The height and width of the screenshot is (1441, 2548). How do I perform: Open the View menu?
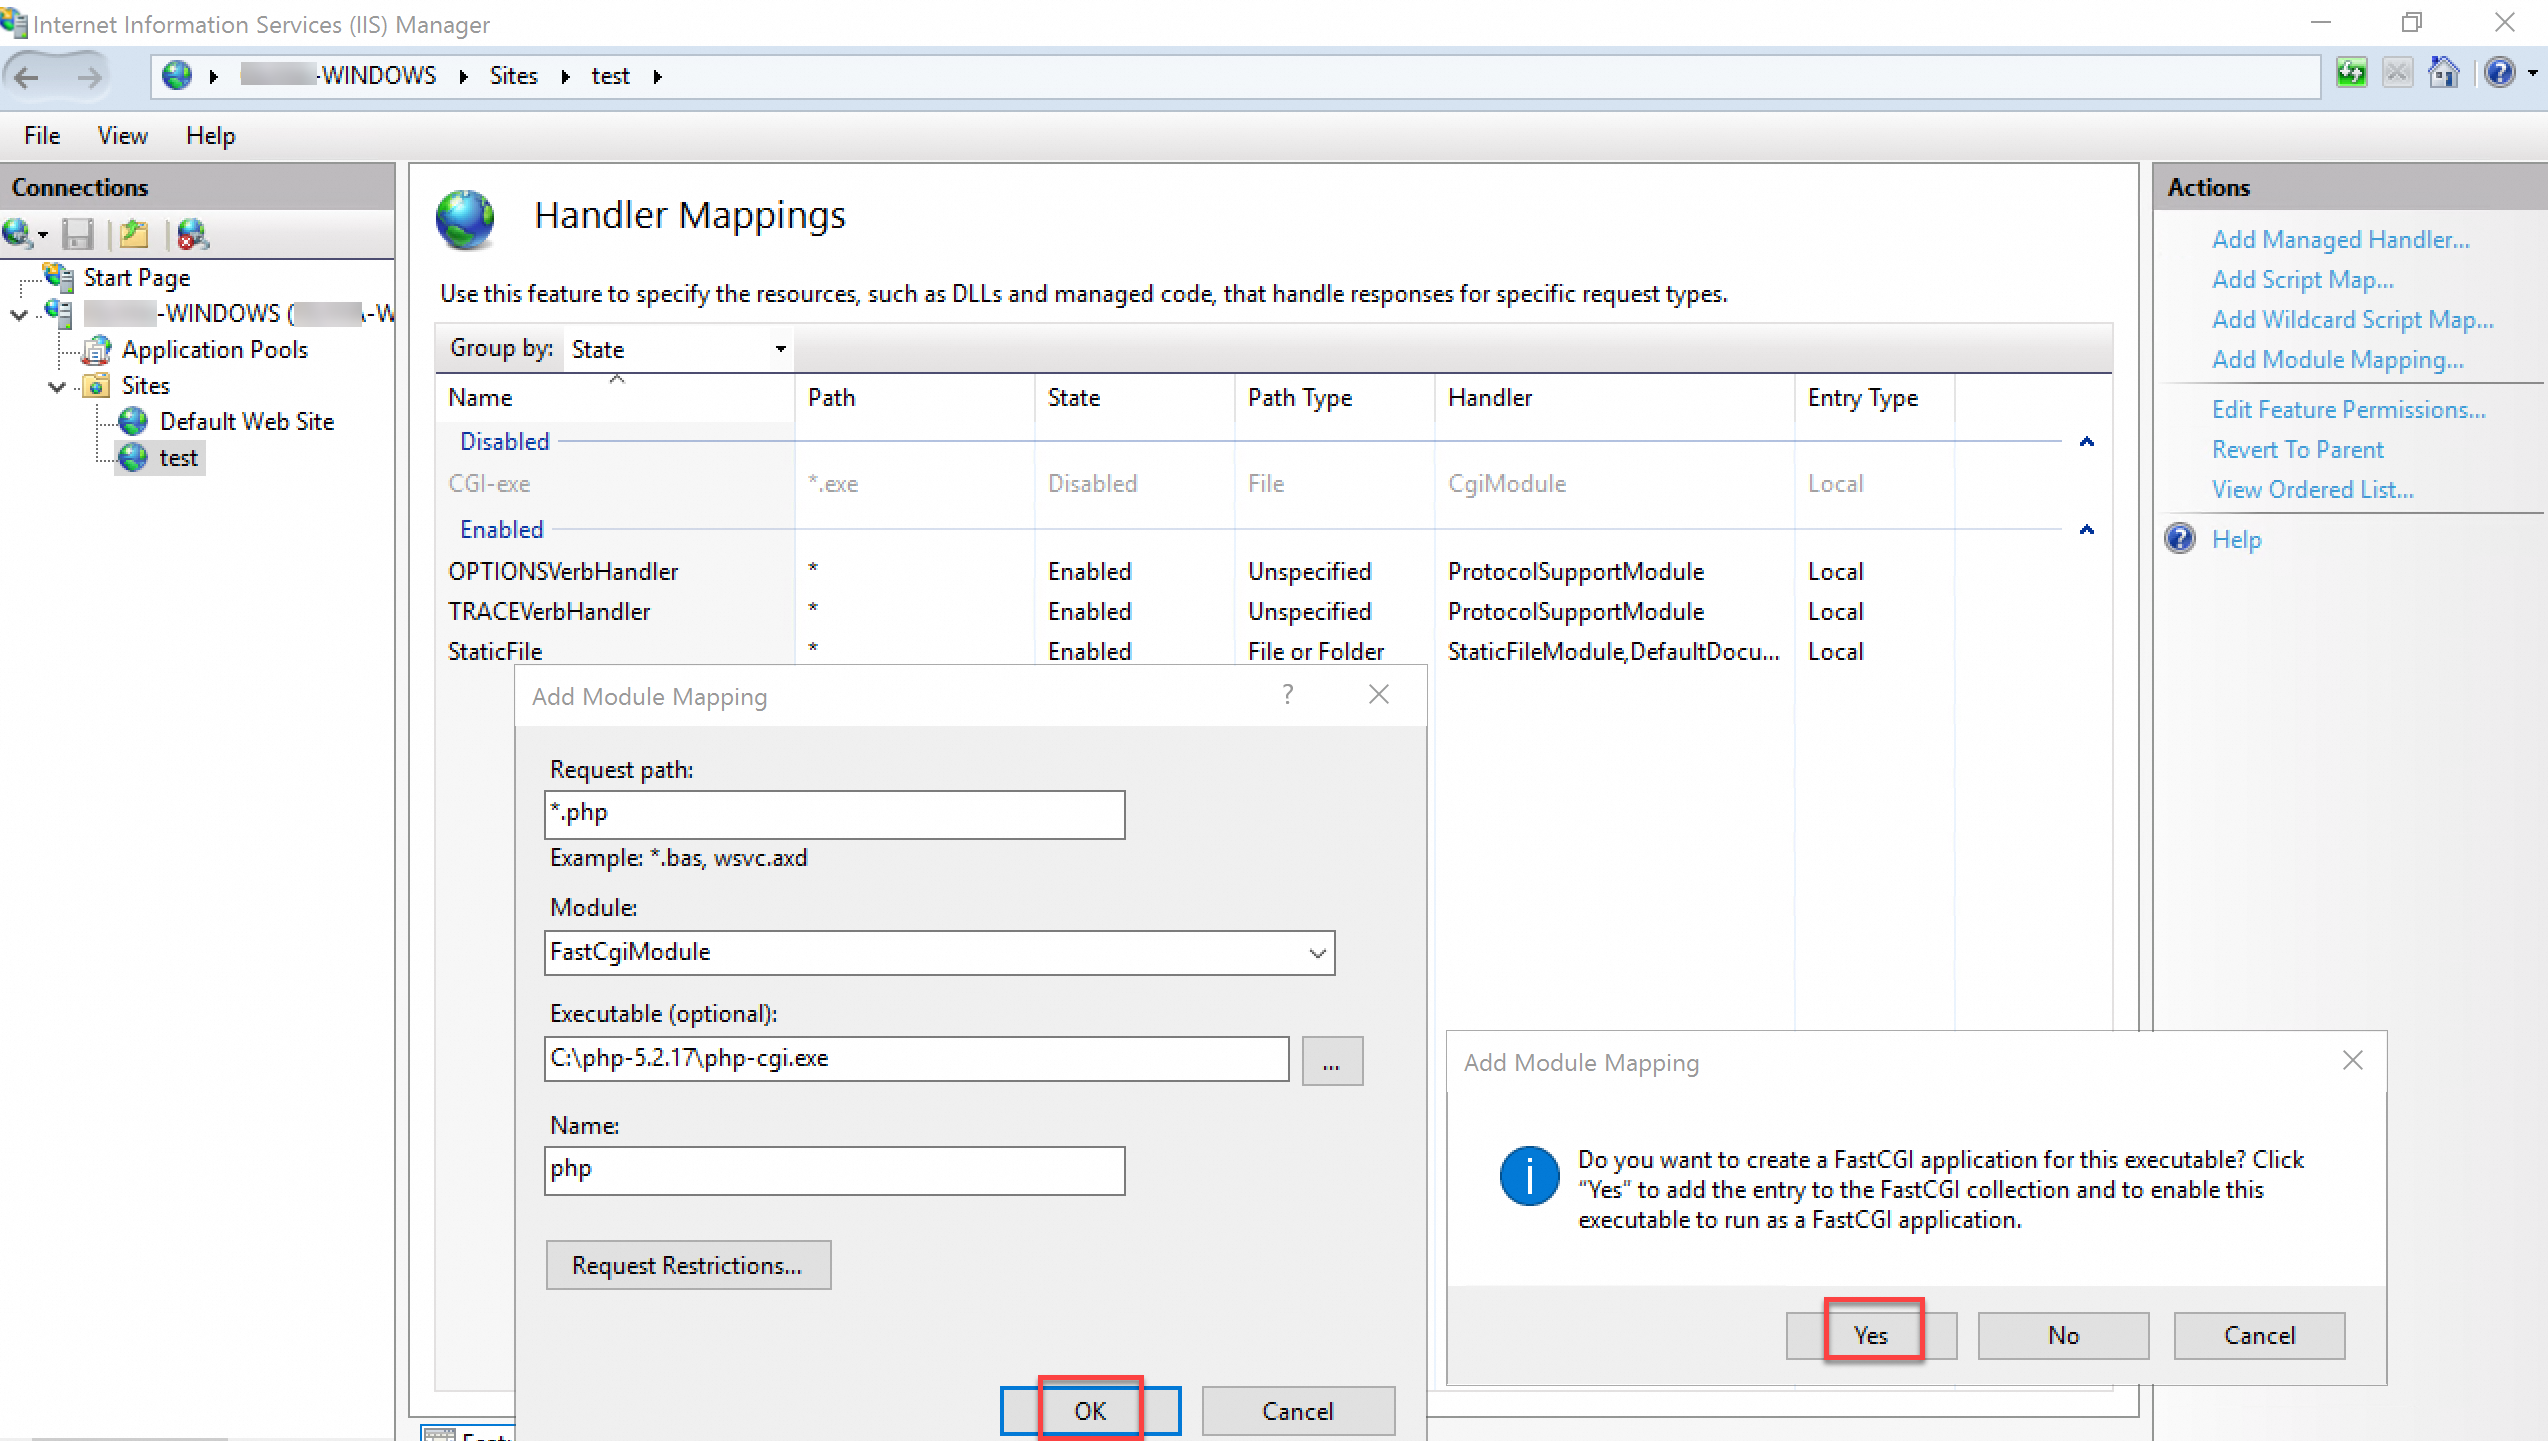[x=122, y=136]
